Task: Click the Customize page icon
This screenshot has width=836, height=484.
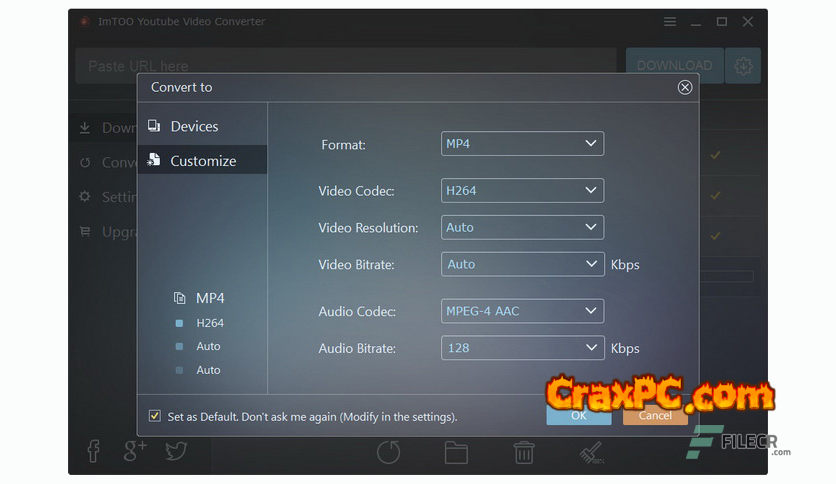Action: (154, 159)
